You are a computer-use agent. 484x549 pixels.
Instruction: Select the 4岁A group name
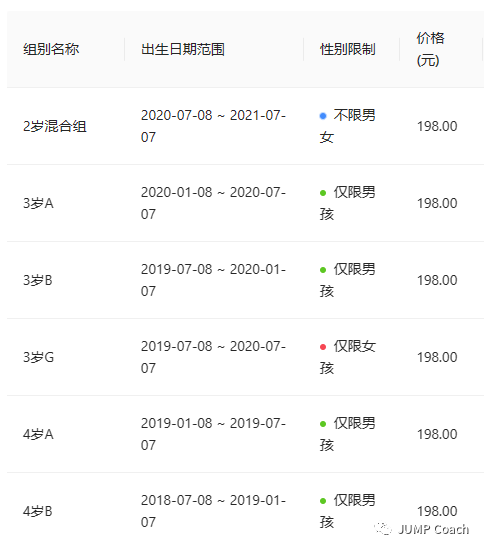pos(38,434)
